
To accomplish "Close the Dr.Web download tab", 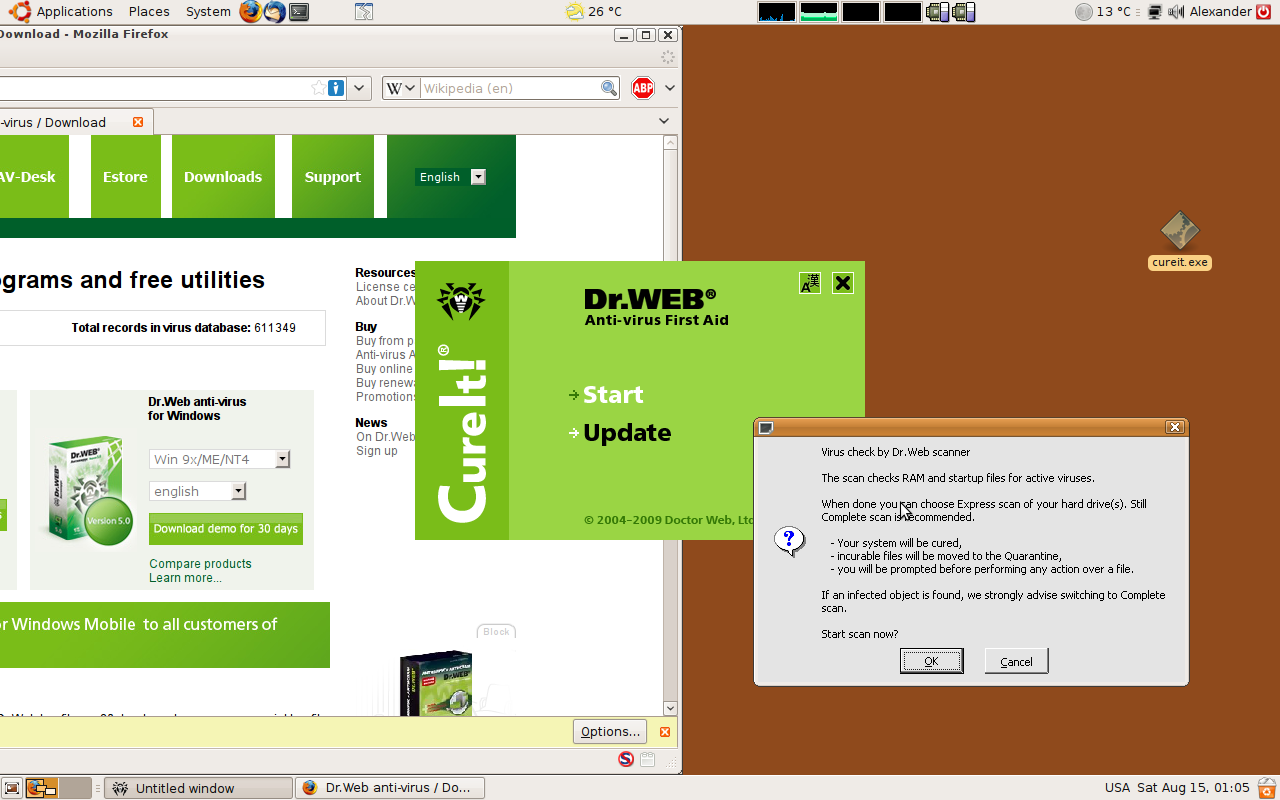I will click(138, 122).
